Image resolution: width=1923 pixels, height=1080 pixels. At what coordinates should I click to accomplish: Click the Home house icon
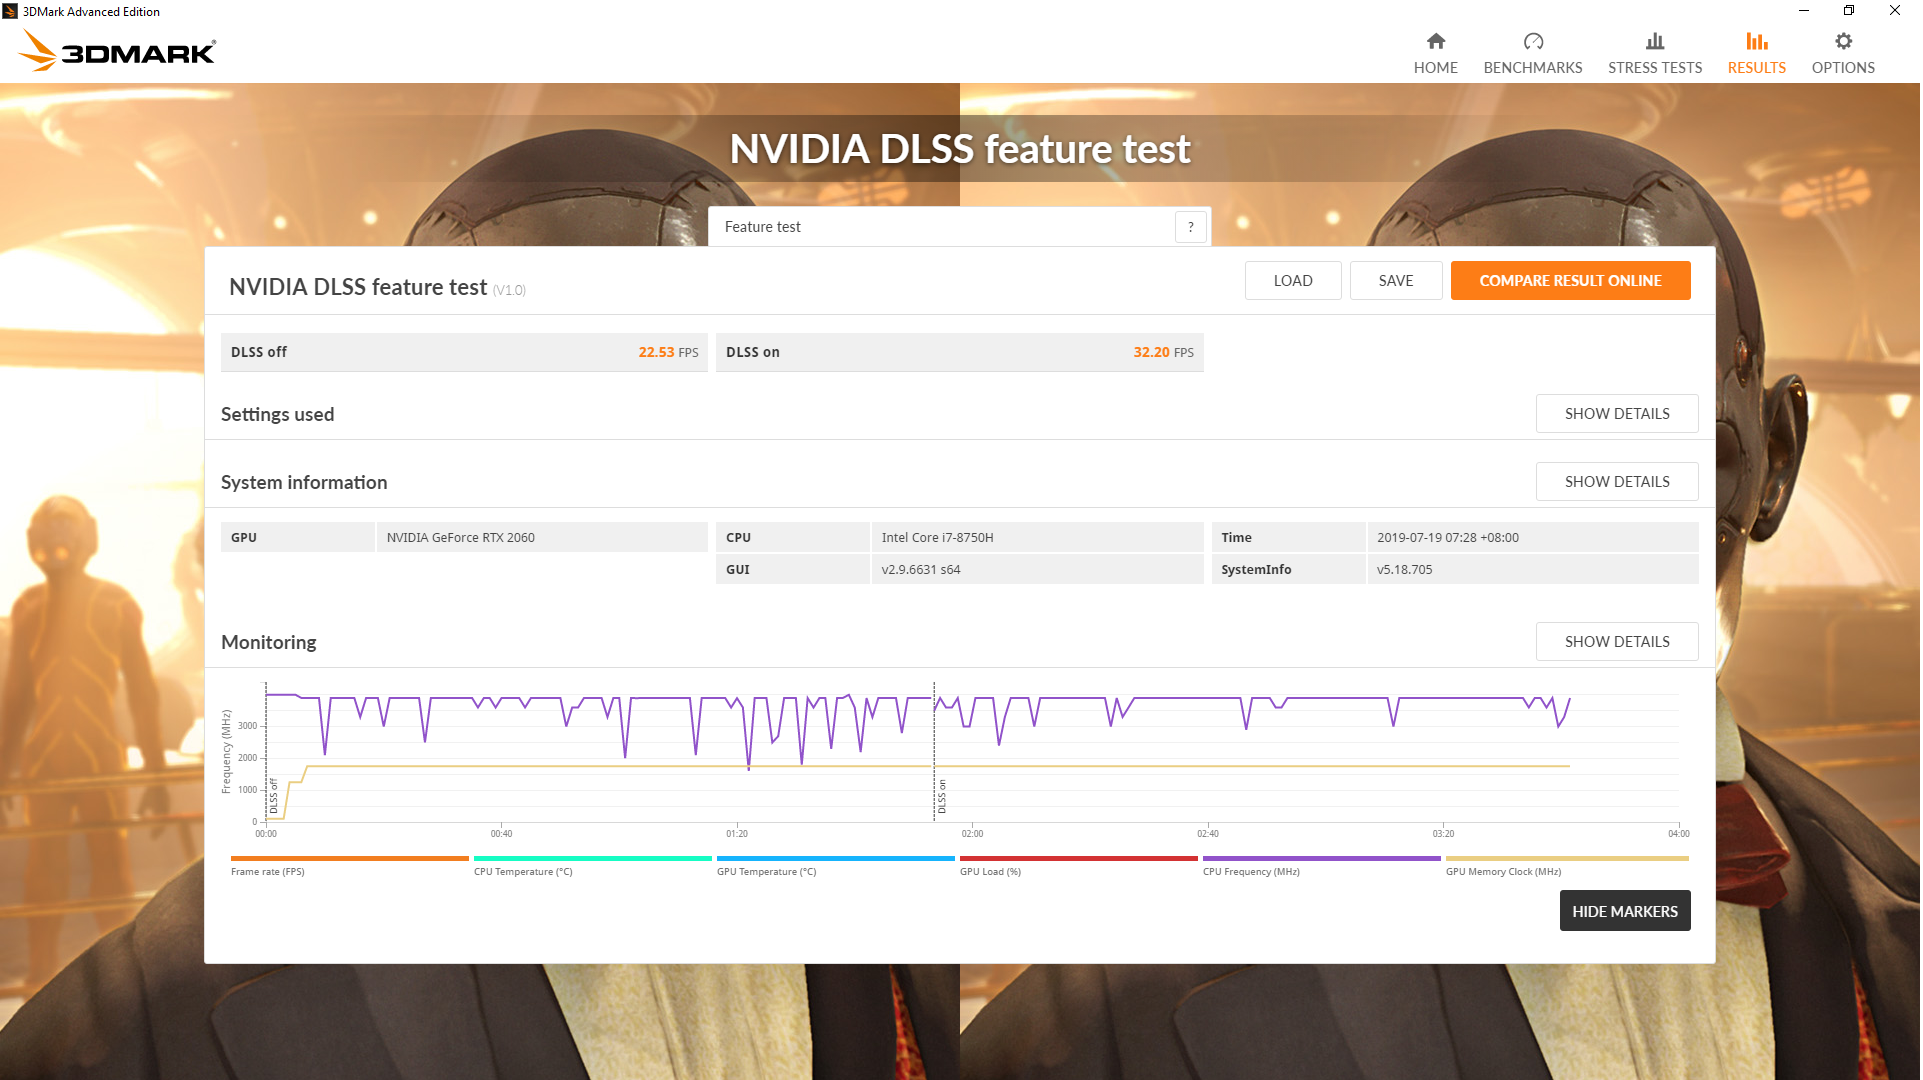pyautogui.click(x=1437, y=41)
